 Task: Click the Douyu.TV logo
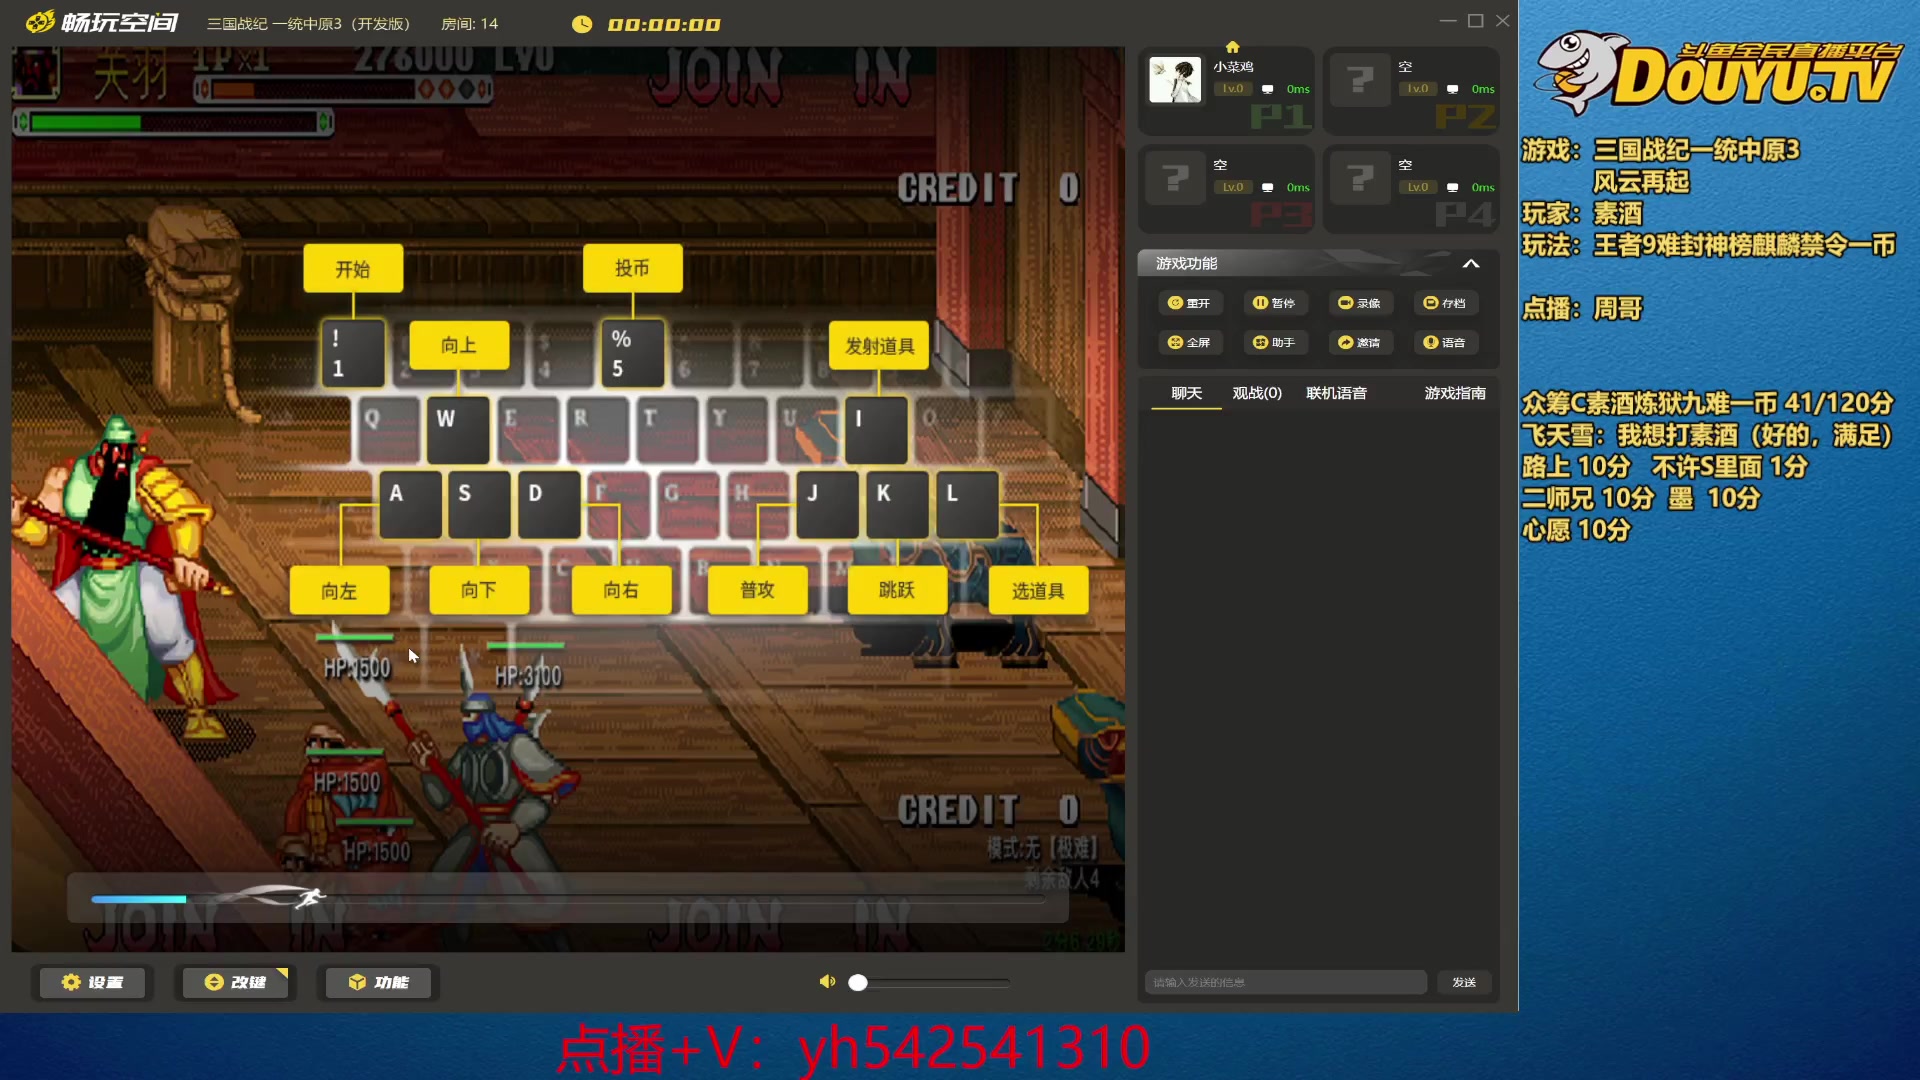tap(1718, 72)
